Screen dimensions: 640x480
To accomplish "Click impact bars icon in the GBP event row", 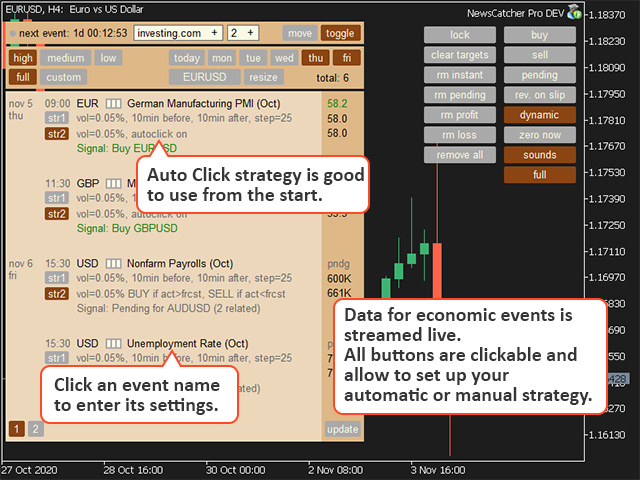I will click(113, 184).
